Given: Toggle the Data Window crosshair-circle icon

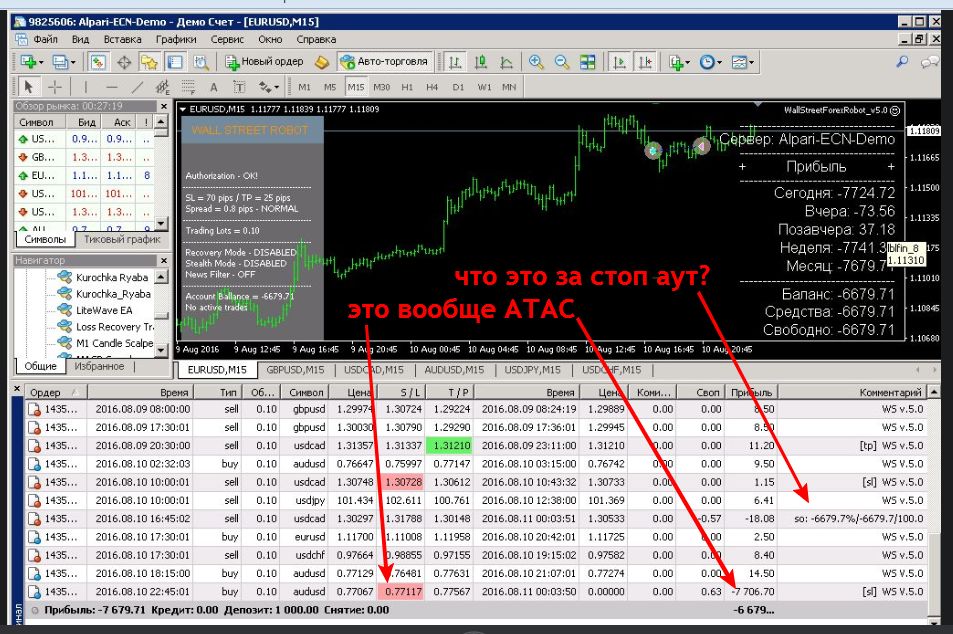Looking at the screenshot, I should [x=124, y=61].
